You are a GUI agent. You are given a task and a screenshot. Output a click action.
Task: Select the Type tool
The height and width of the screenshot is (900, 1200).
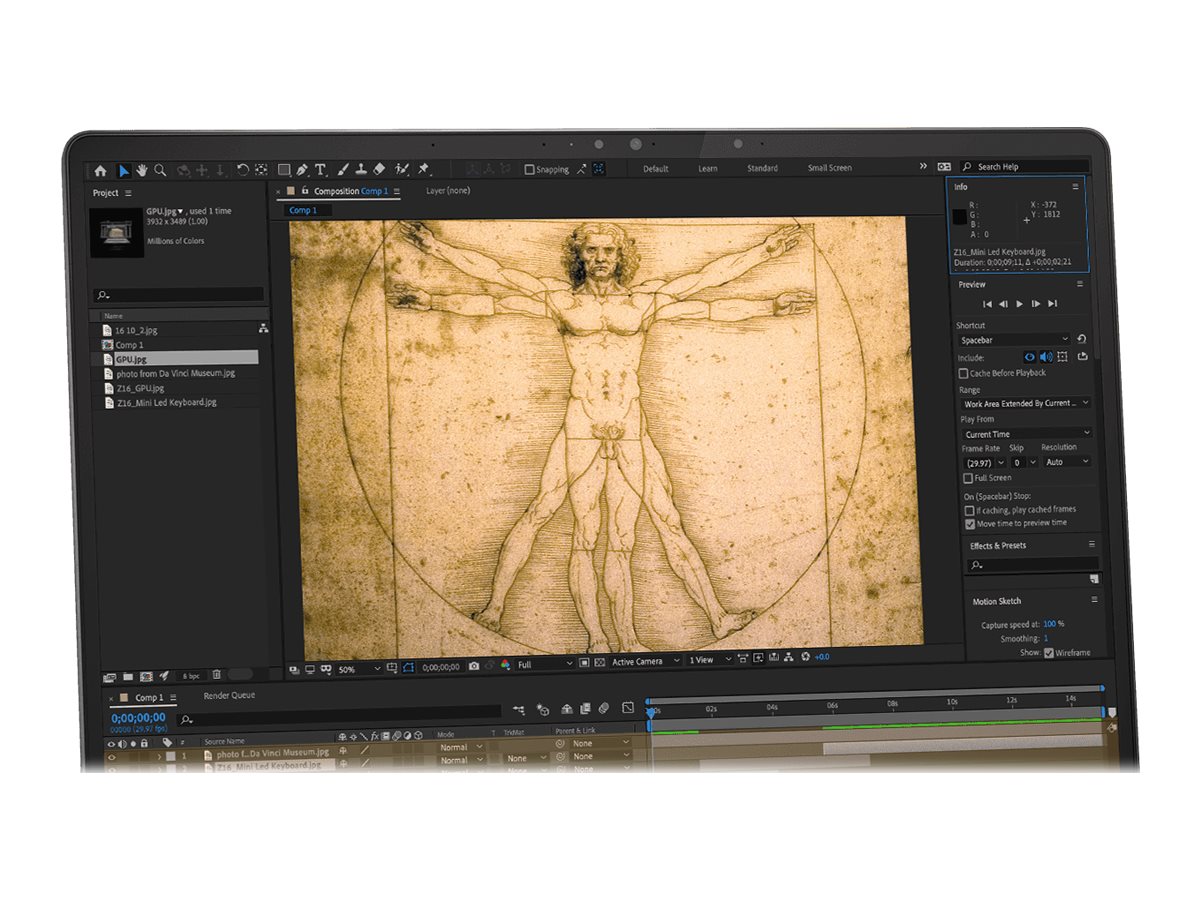pyautogui.click(x=320, y=170)
